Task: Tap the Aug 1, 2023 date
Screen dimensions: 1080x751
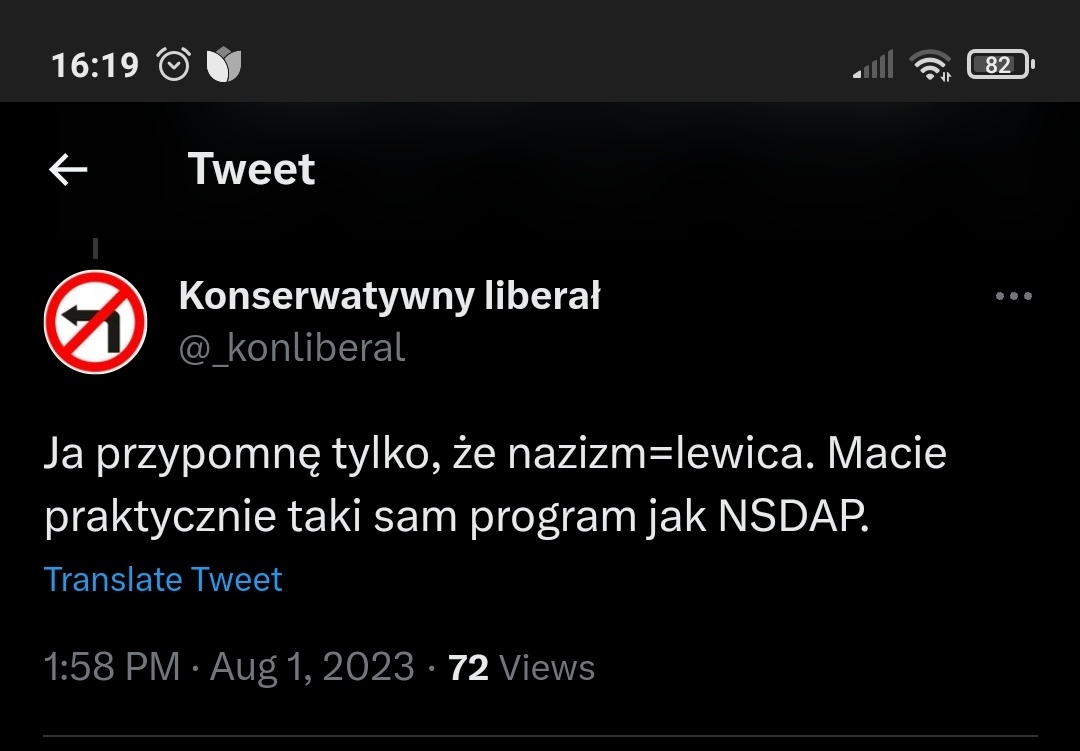Action: pos(312,667)
